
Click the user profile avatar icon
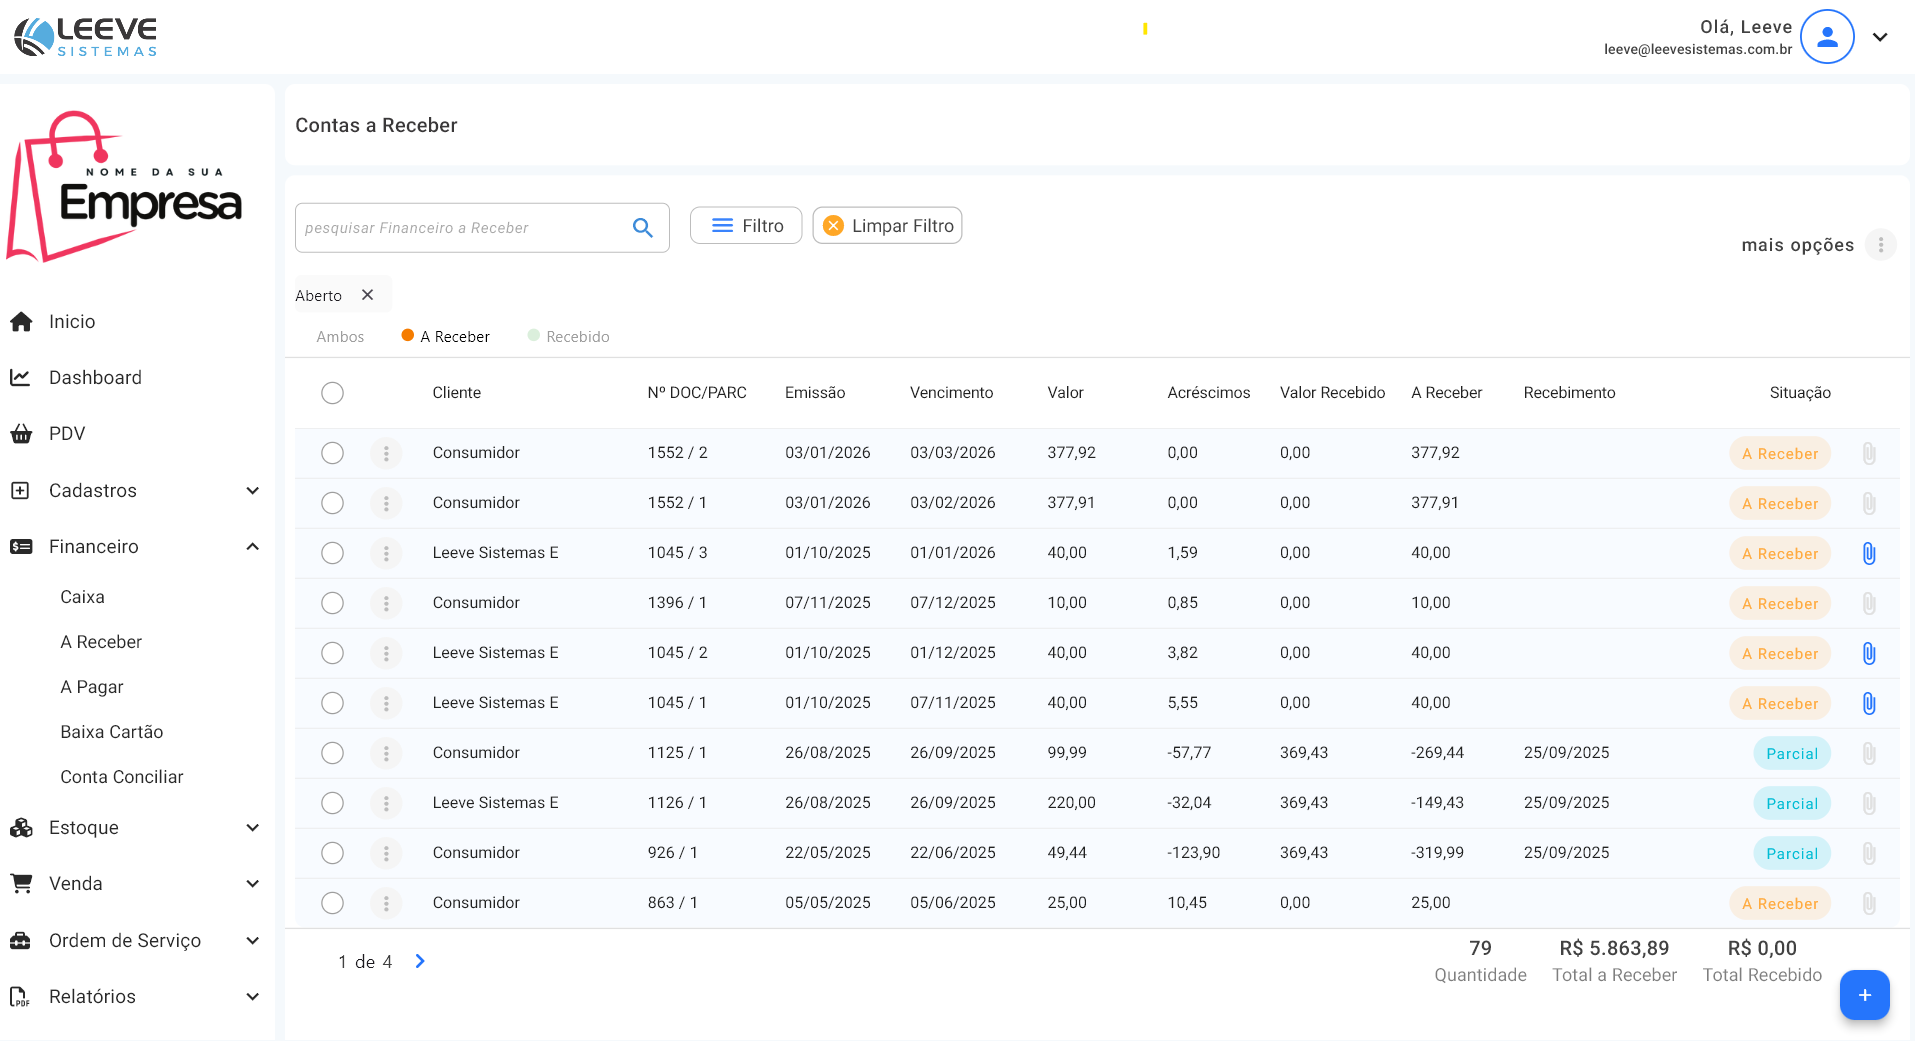[1827, 37]
